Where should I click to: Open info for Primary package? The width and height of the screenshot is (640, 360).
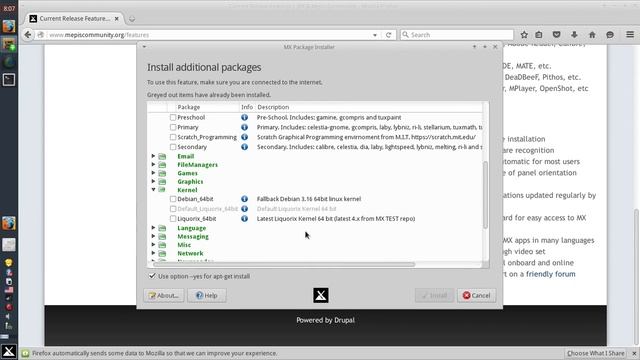244,127
